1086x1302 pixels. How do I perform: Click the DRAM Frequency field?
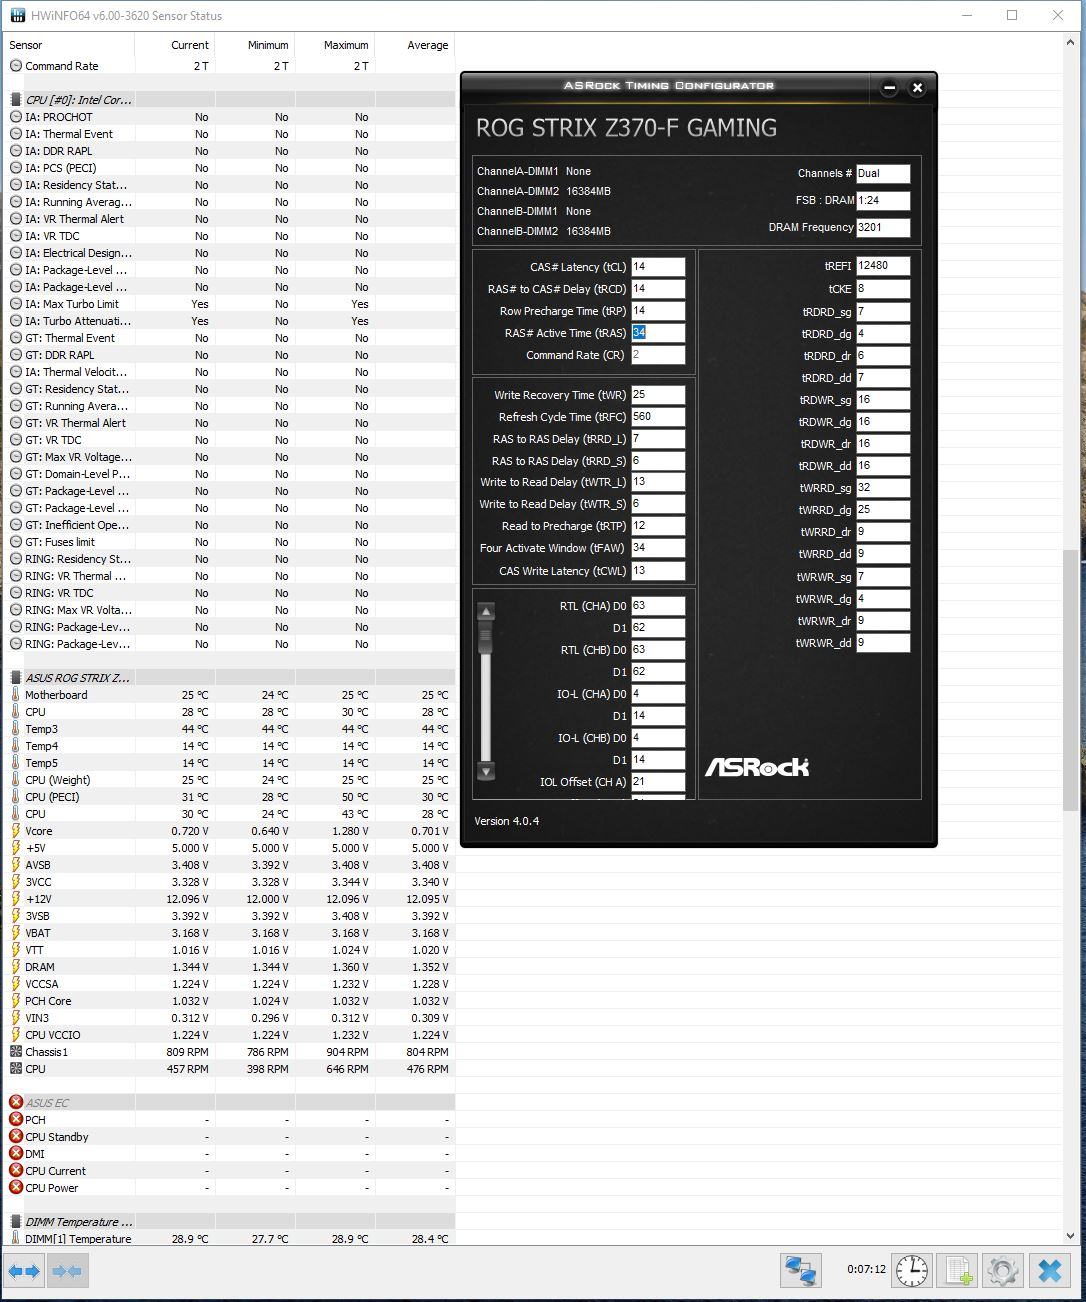click(883, 228)
